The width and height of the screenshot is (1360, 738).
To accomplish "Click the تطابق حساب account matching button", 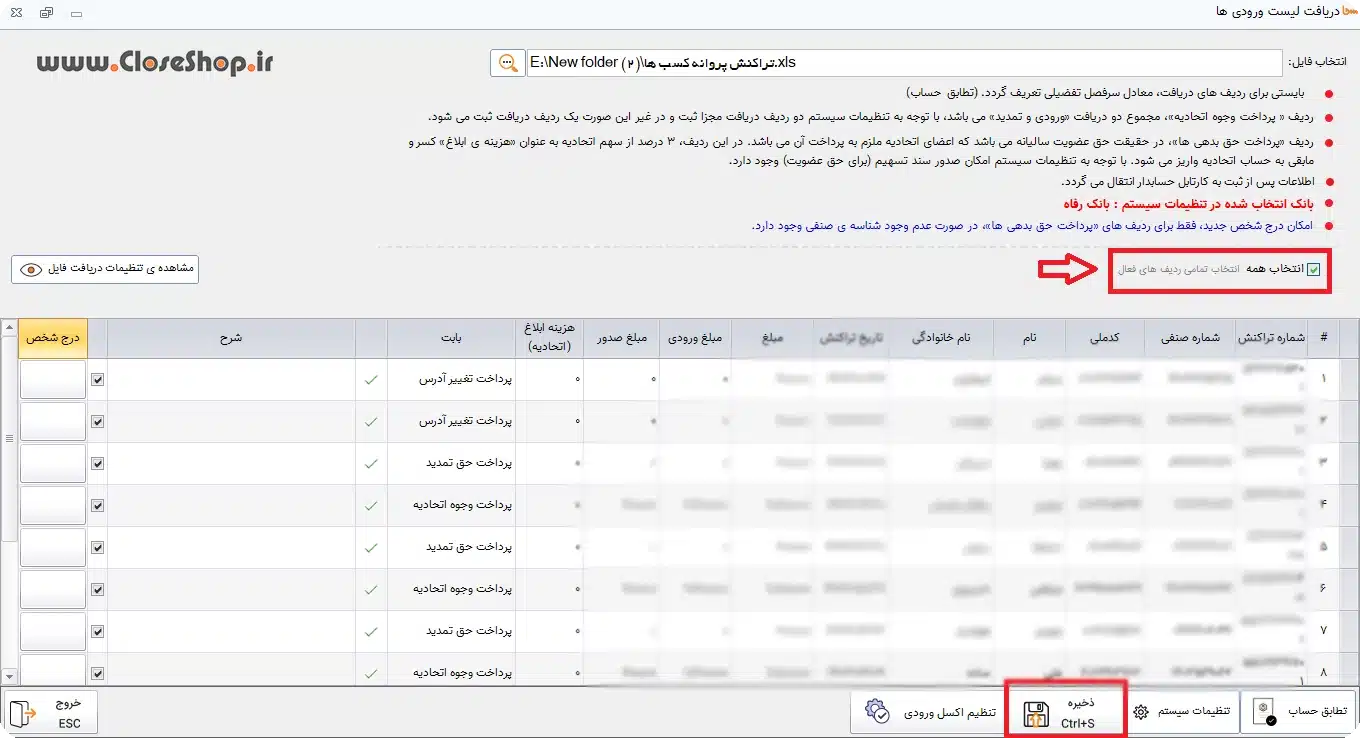I will click(1299, 712).
